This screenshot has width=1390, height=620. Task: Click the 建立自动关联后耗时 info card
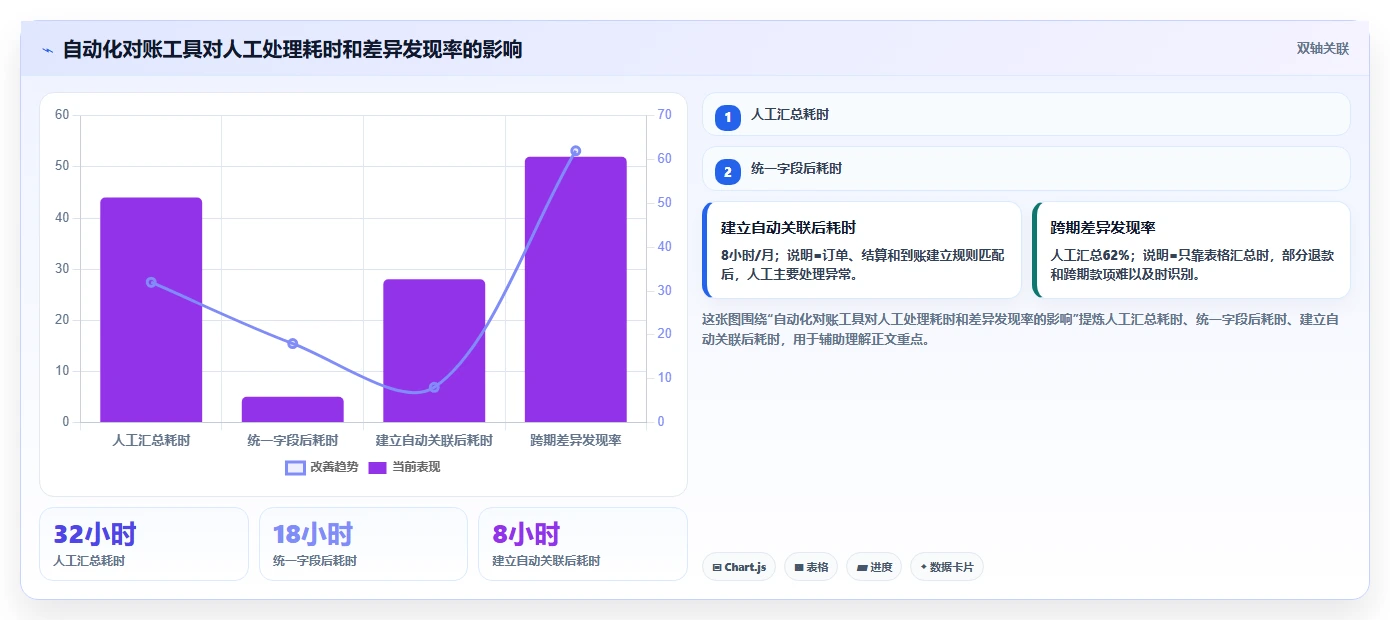(862, 250)
